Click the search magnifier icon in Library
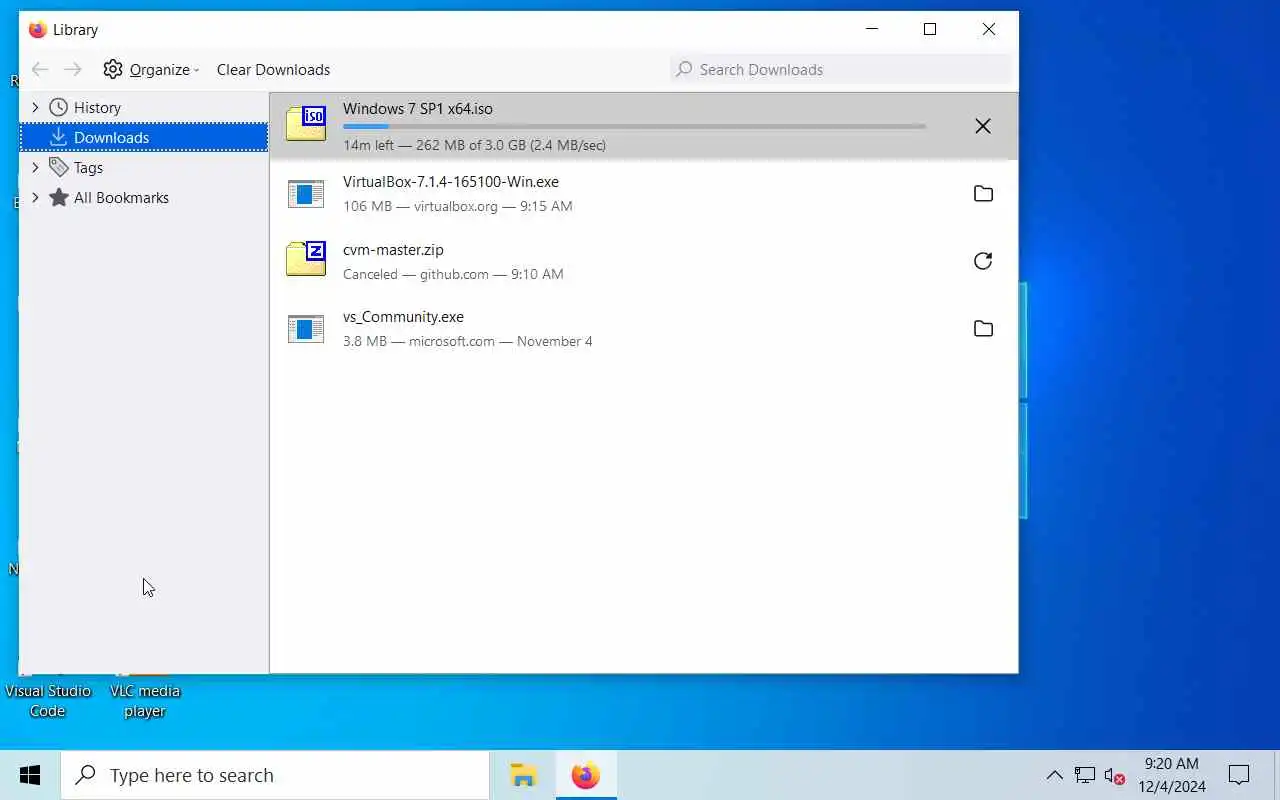The width and height of the screenshot is (1280, 800). click(x=684, y=69)
